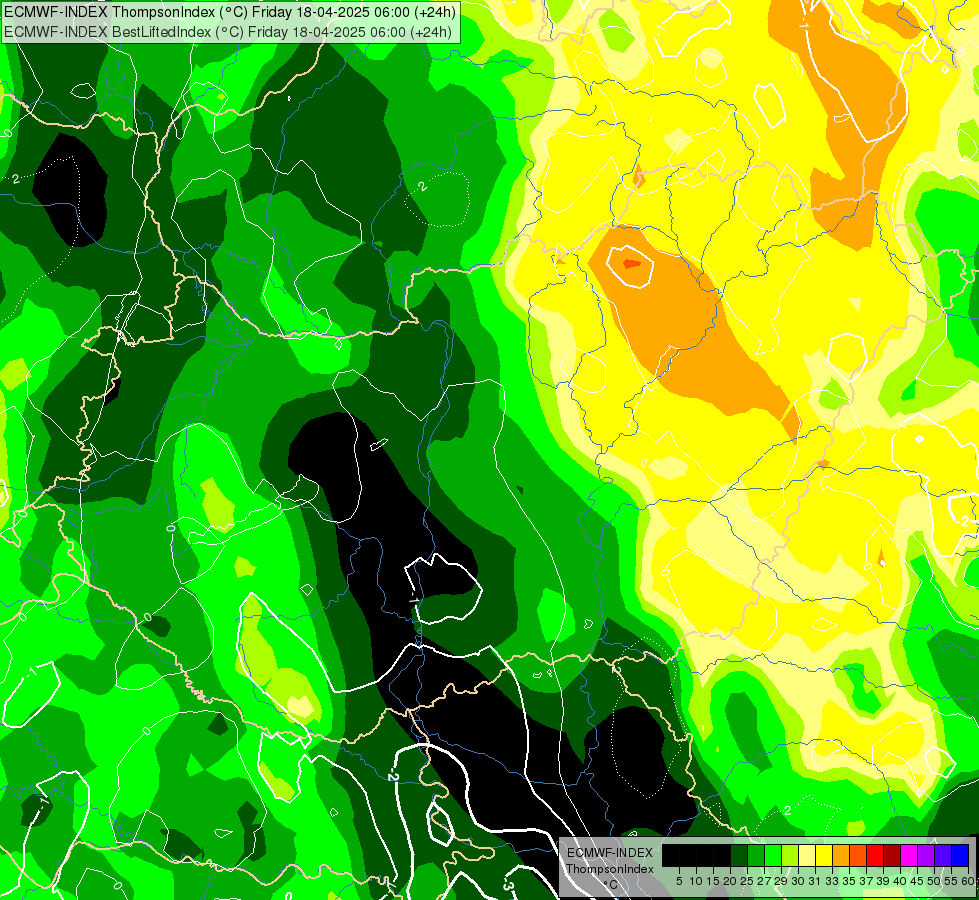The image size is (979, 900).
Task: Select the yellow 31–33 legend swatch
Action: 824,855
